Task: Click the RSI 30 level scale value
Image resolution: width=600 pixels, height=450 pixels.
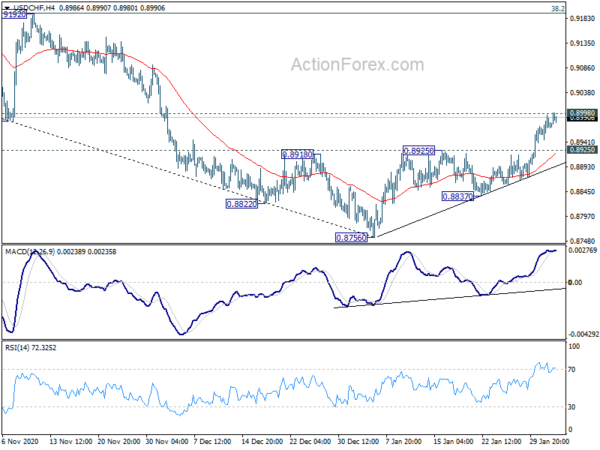Action: 572,407
